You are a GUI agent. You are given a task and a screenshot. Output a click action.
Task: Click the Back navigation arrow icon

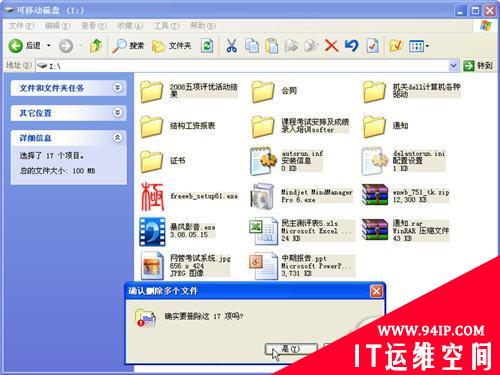(15, 46)
